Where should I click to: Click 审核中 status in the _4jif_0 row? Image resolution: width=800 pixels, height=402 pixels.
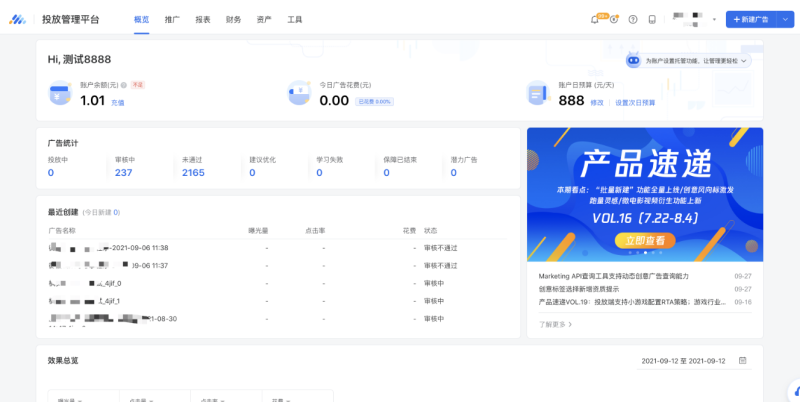(x=434, y=283)
